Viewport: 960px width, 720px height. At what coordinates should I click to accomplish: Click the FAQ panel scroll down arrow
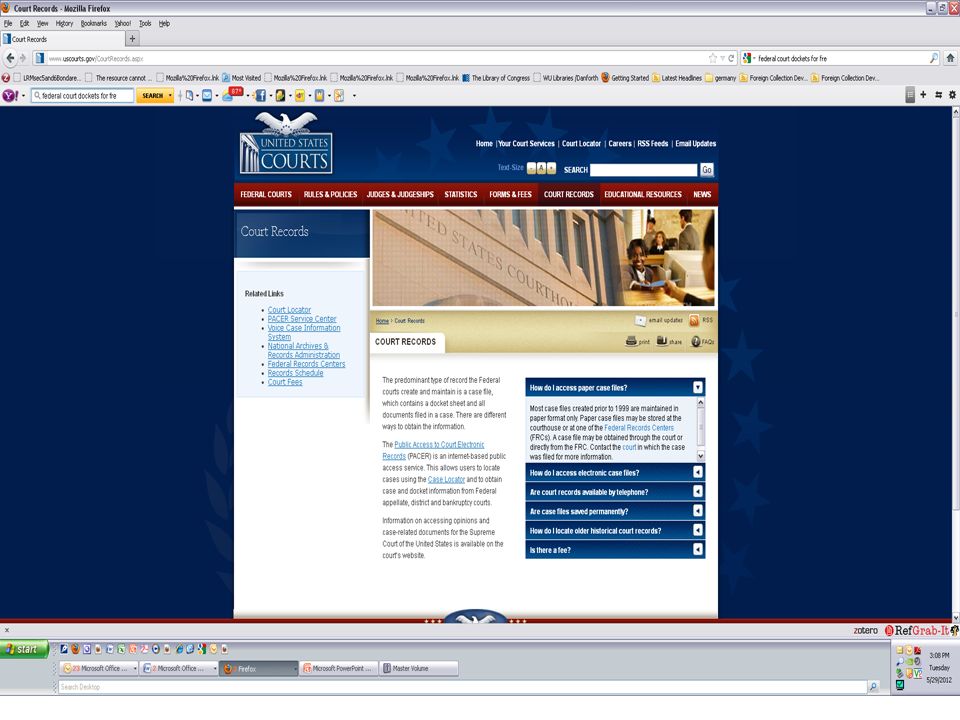coord(700,456)
